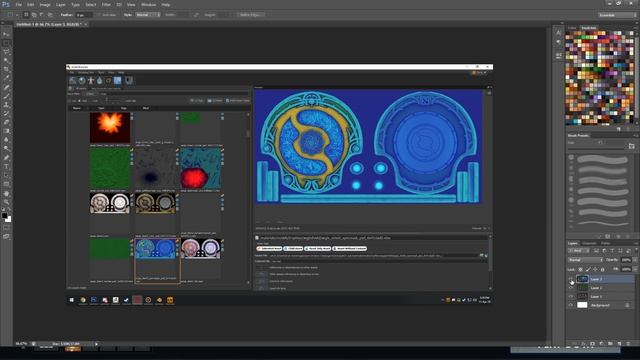Click the foreground color swatch

coord(4,215)
